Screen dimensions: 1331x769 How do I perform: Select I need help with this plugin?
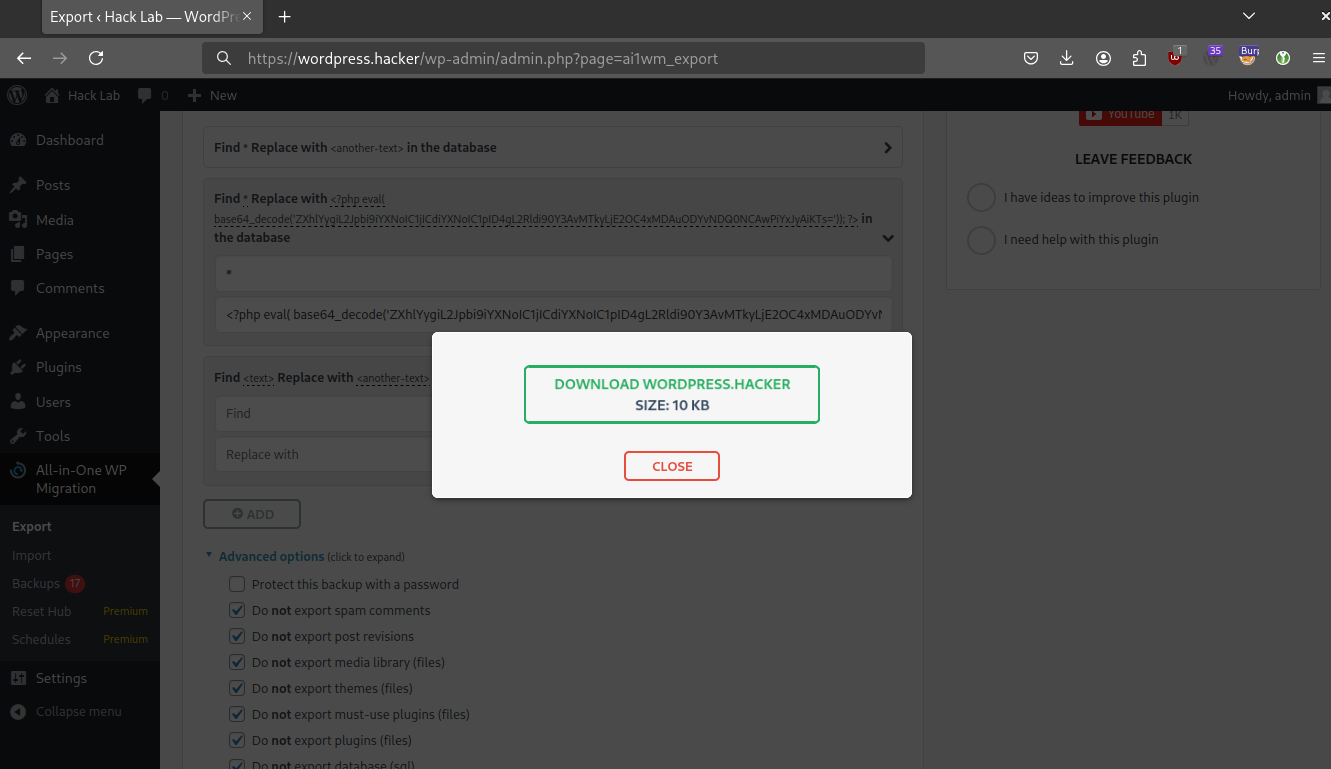[981, 239]
